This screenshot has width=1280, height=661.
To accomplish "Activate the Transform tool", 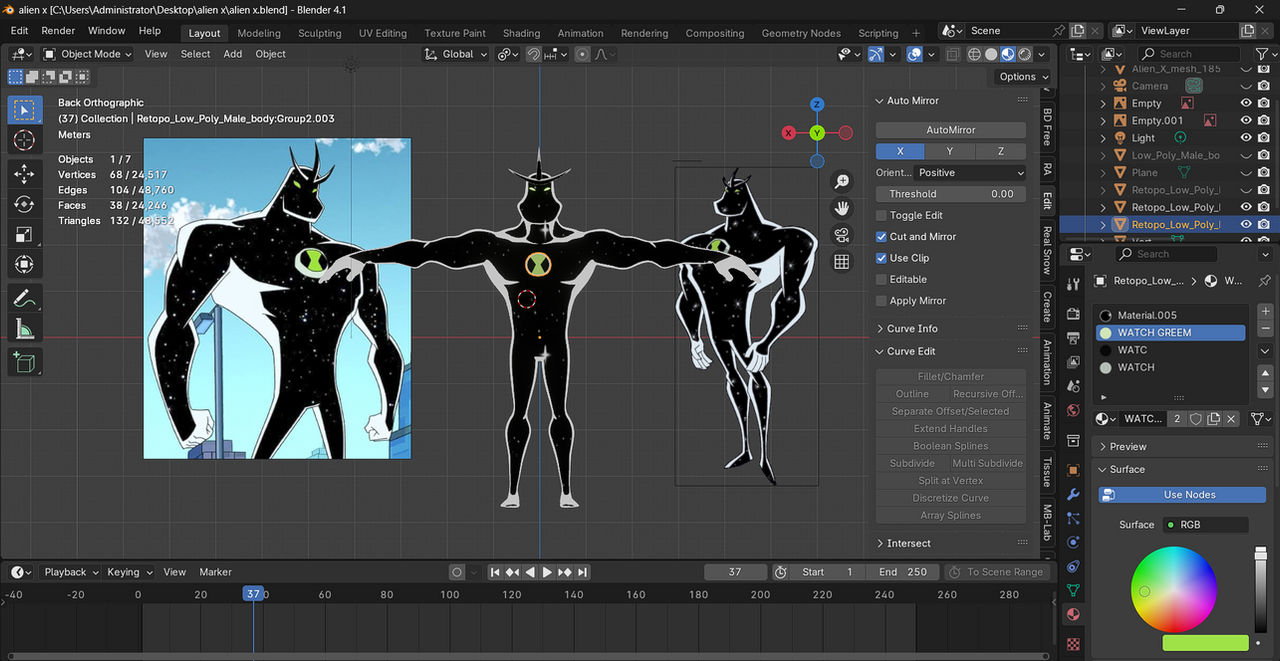I will pyautogui.click(x=25, y=264).
